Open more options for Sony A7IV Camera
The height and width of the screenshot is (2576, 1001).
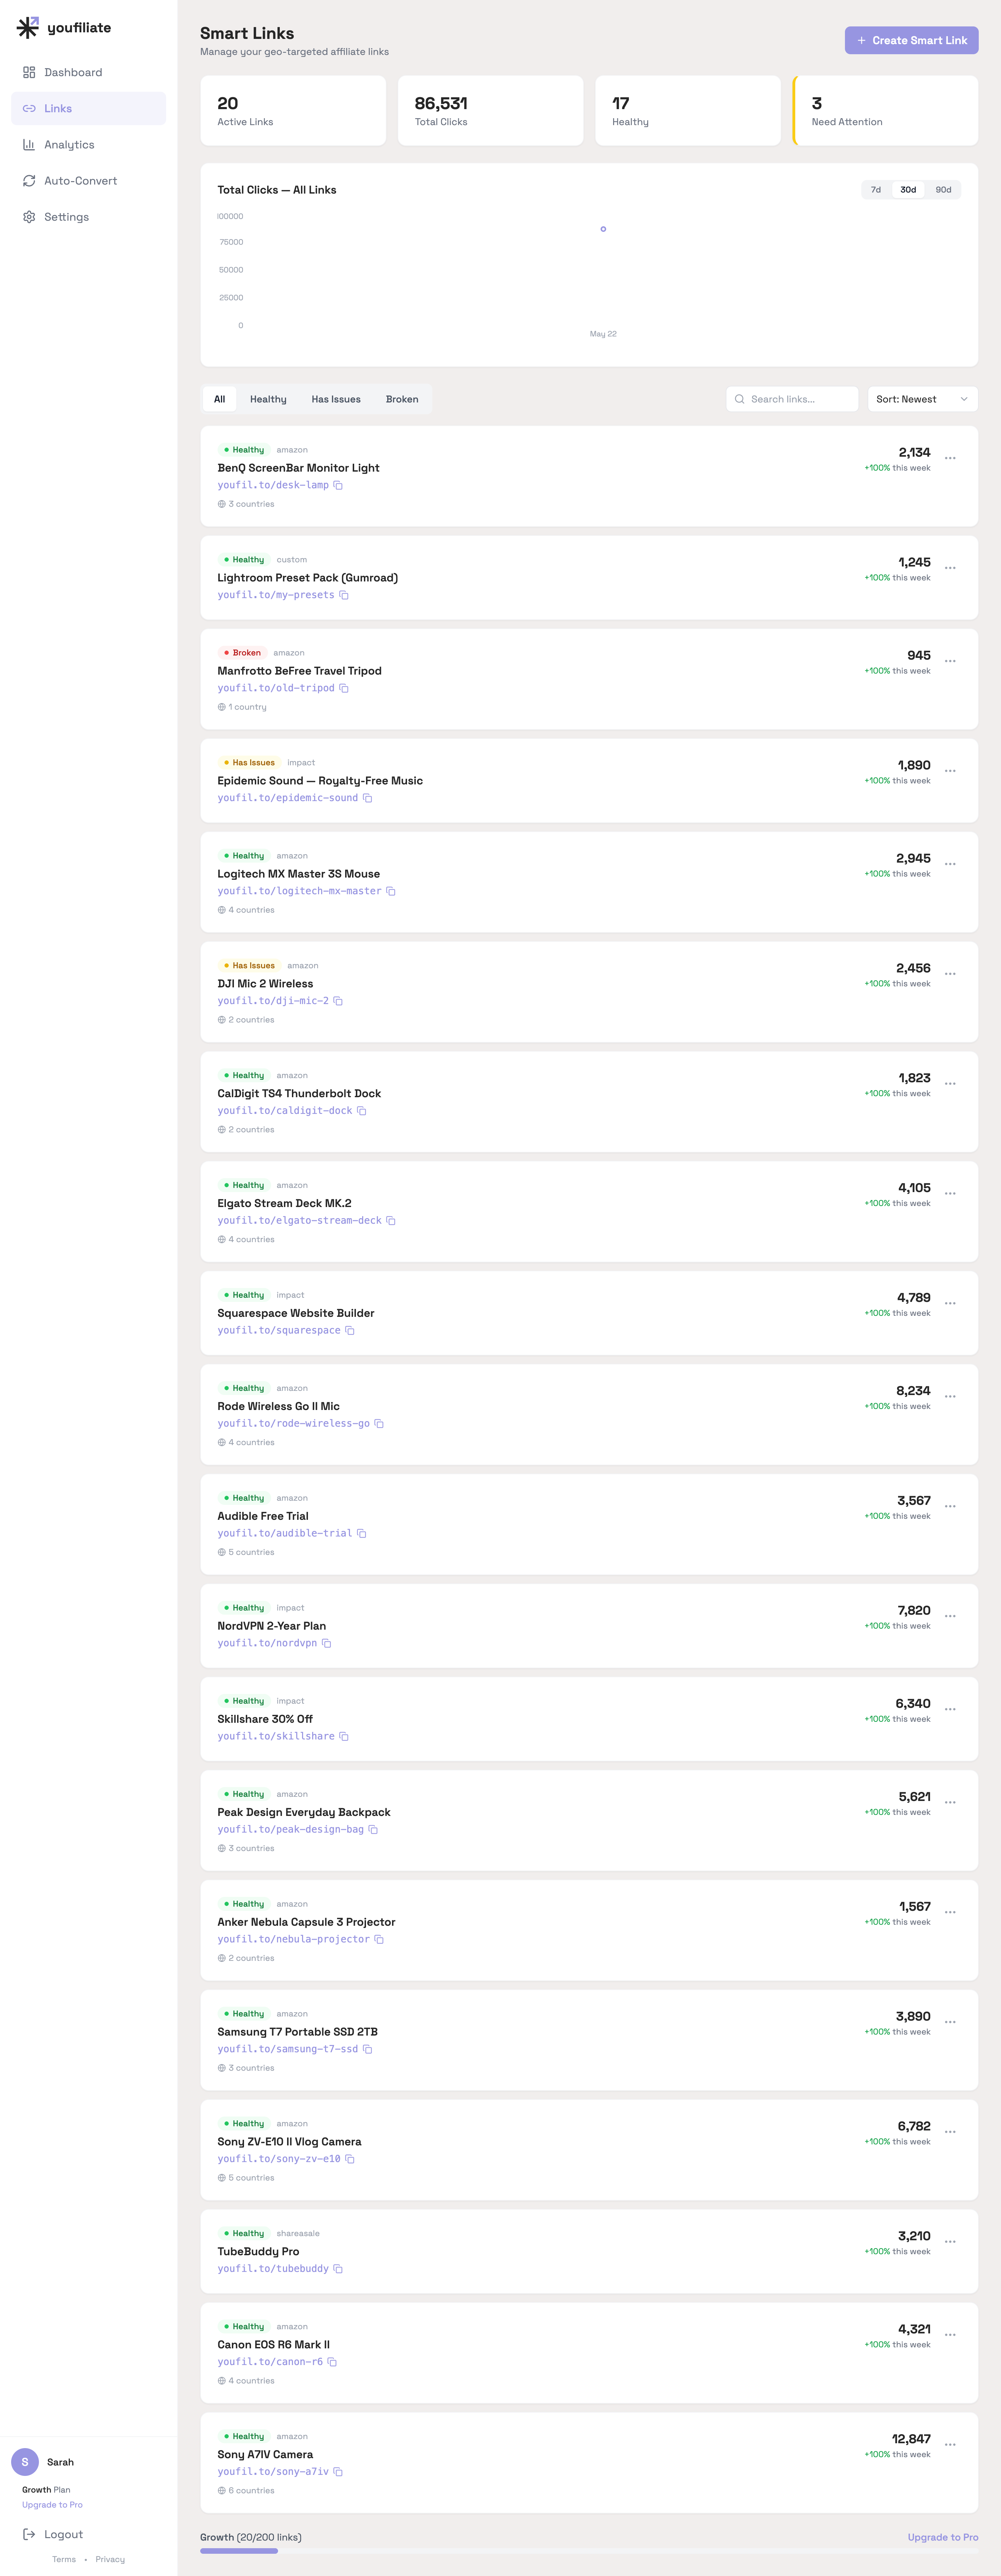[x=950, y=2445]
